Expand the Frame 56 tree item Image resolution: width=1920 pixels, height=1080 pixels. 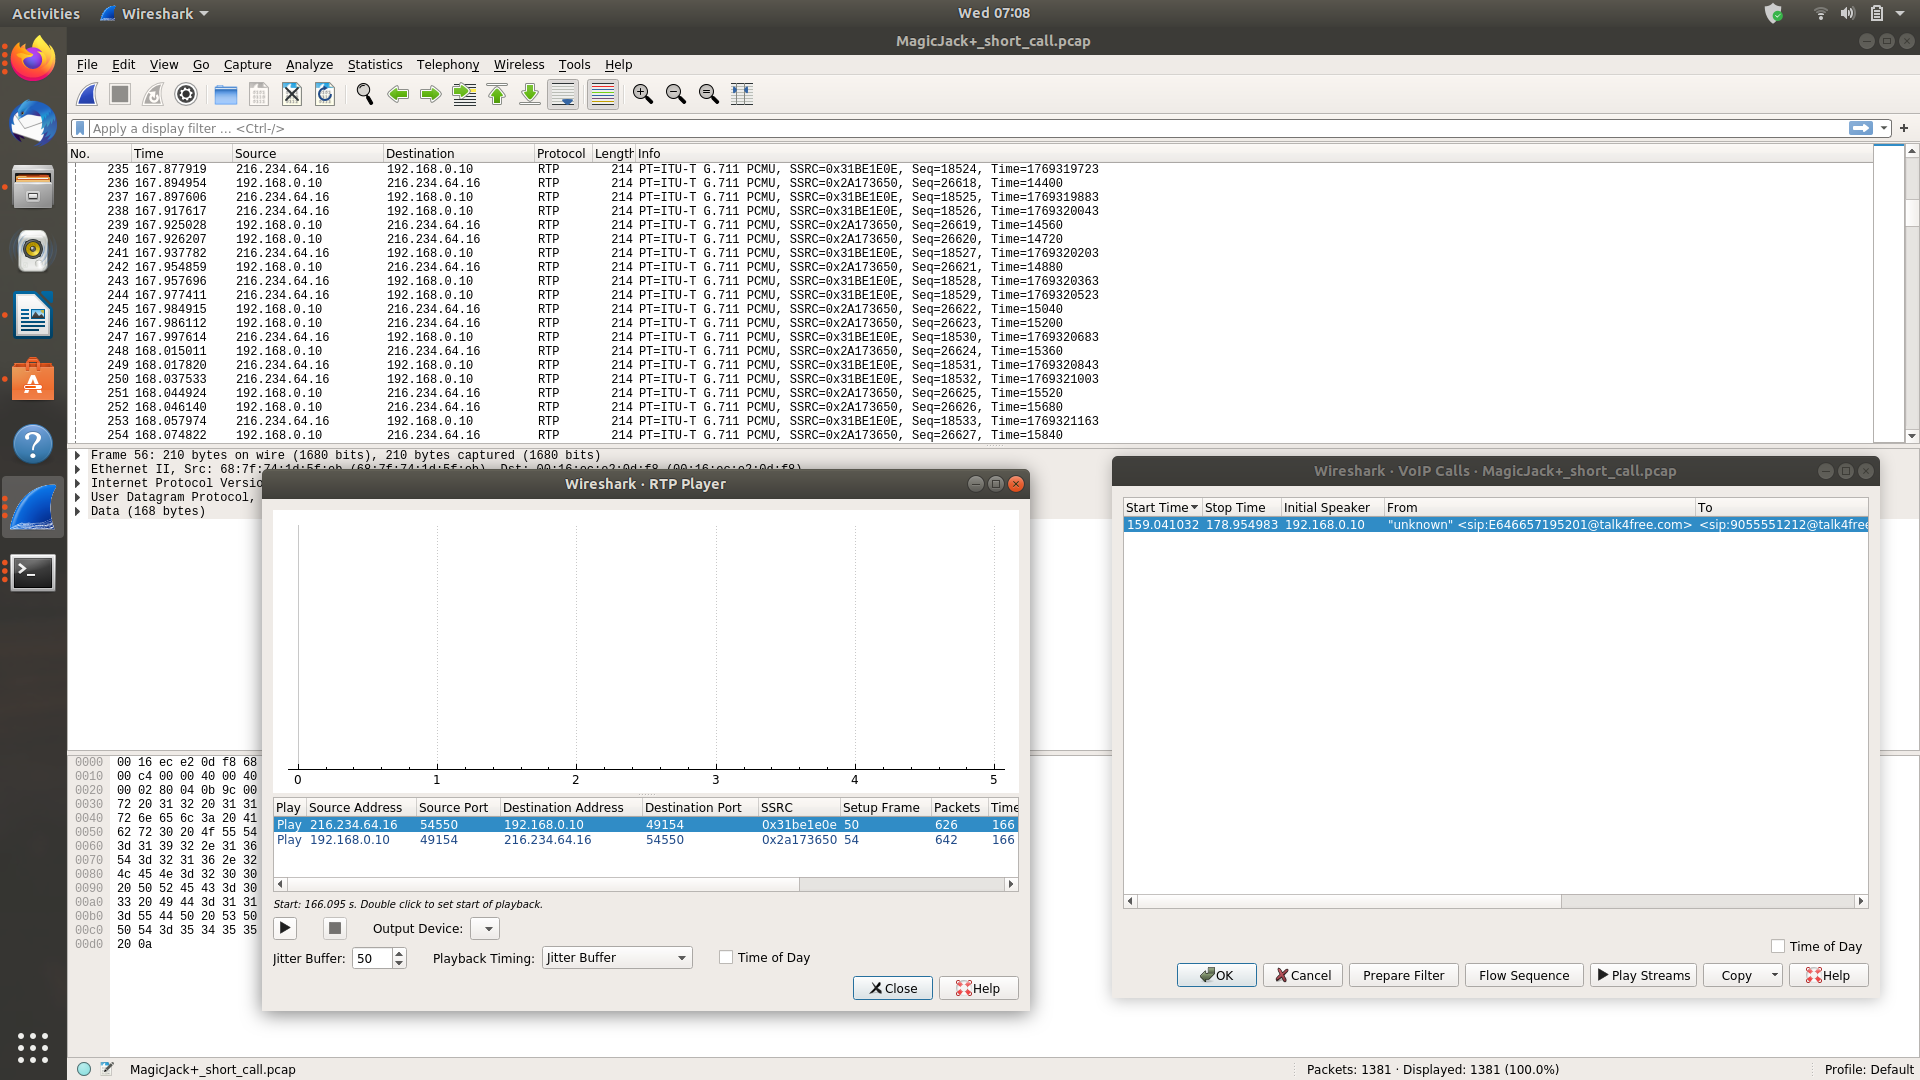[77, 455]
